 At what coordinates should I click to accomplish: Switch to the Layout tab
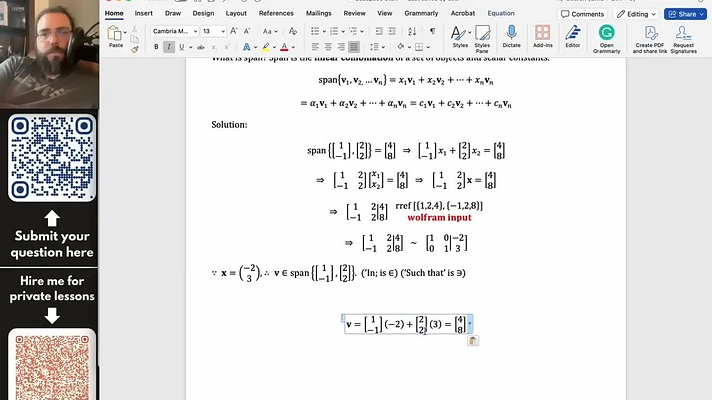click(x=236, y=13)
